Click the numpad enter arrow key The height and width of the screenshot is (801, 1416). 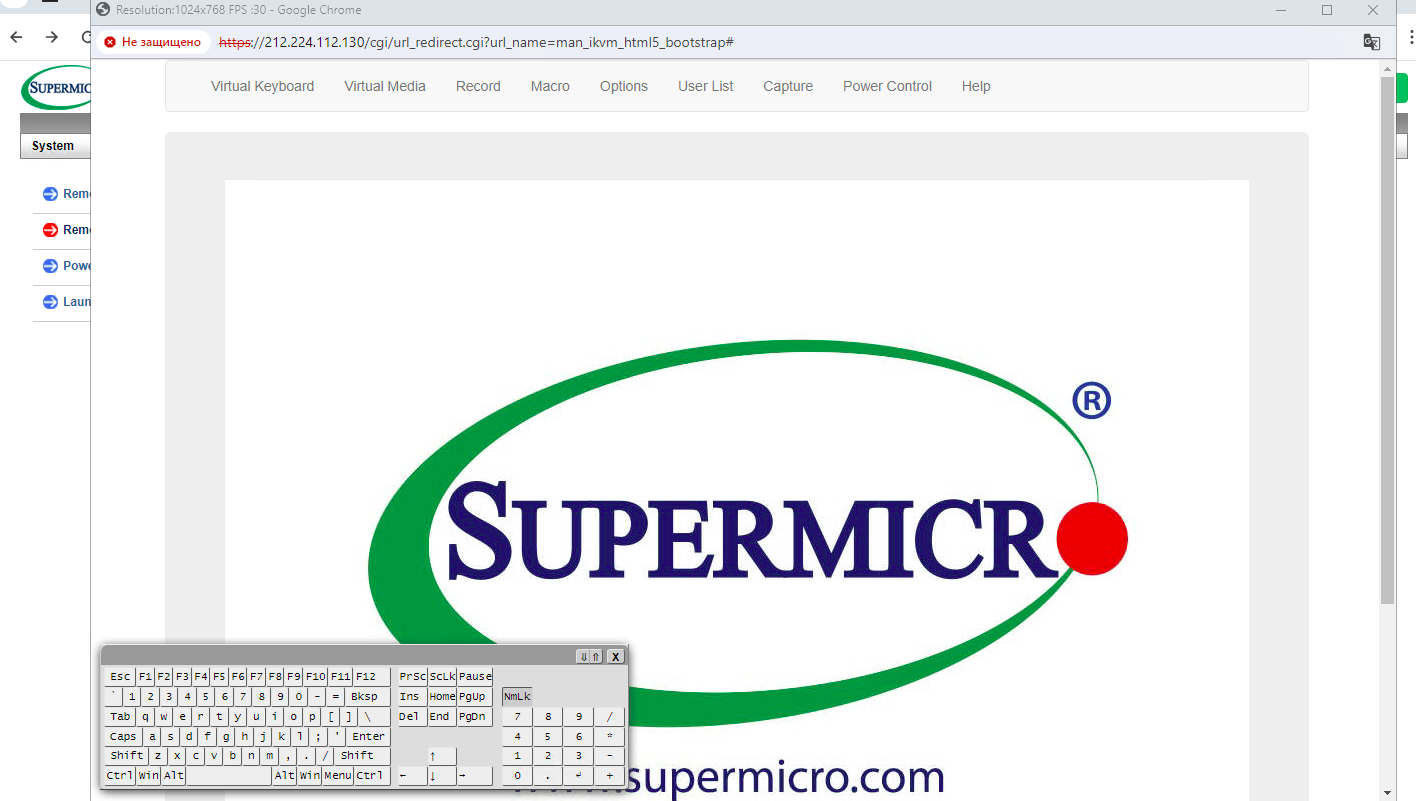[x=579, y=776]
